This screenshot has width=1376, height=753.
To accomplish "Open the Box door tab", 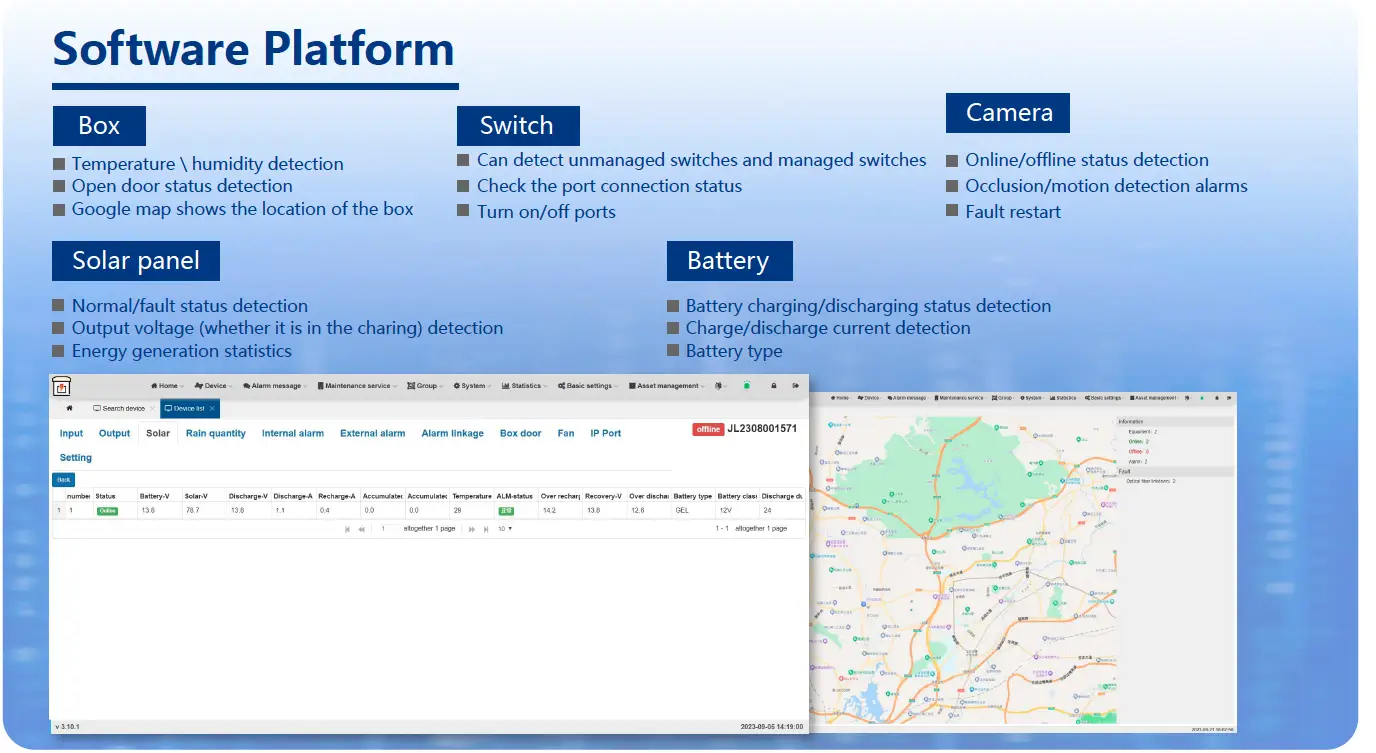I will tap(520, 434).
